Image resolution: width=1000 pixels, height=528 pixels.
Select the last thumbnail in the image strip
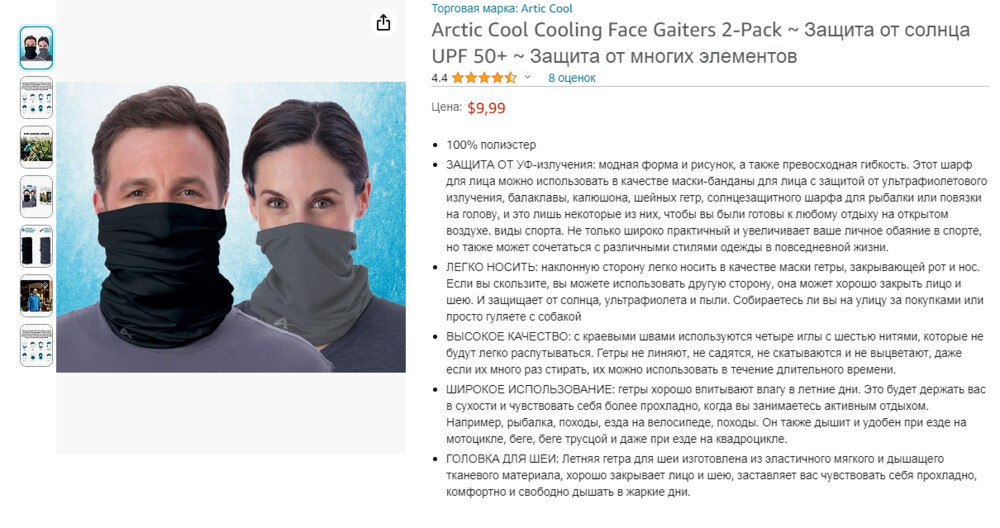pos(36,345)
